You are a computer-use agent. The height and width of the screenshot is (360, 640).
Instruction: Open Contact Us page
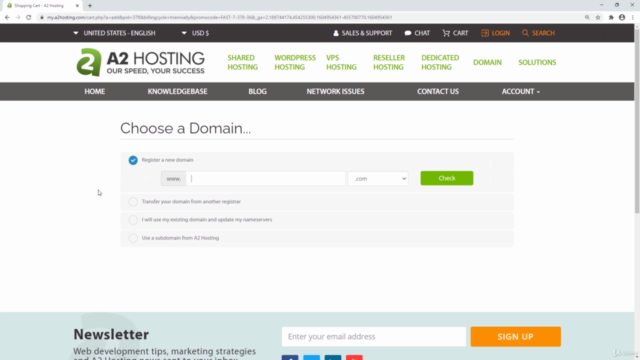point(438,91)
